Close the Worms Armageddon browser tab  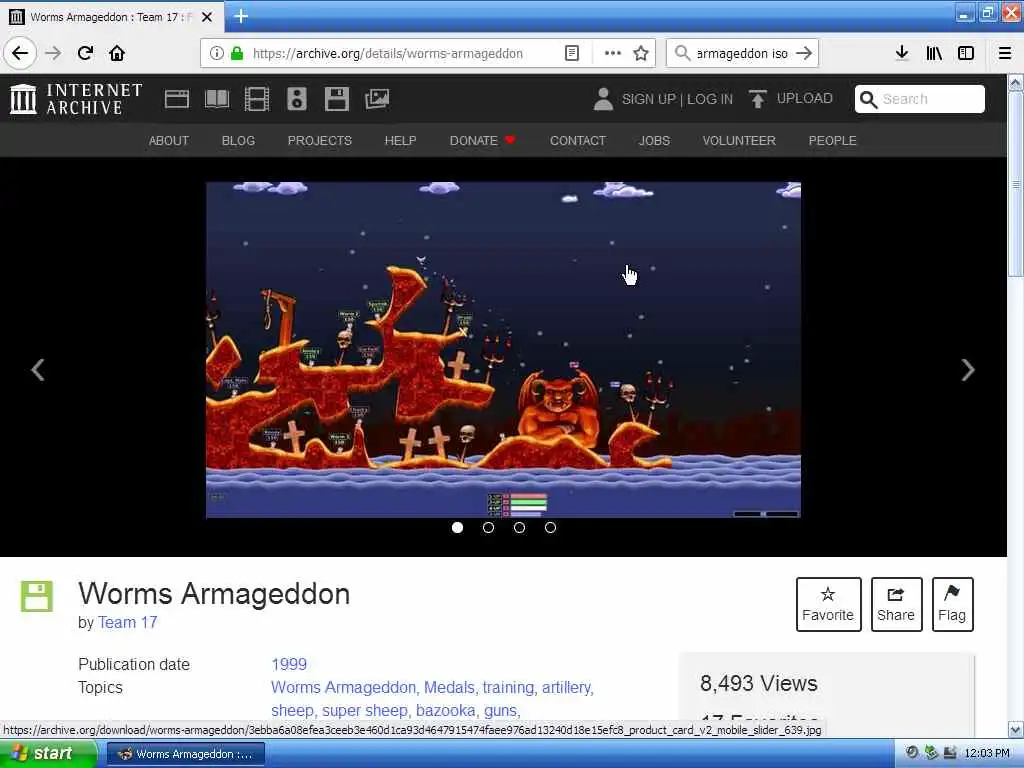tap(207, 17)
